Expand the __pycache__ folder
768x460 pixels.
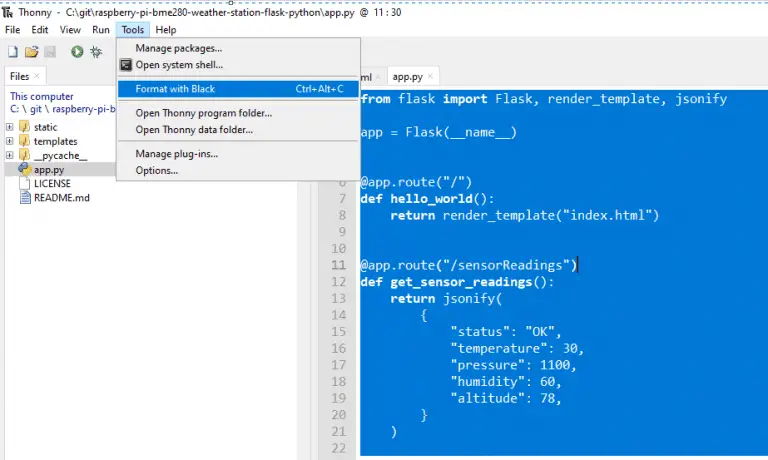pyautogui.click(x=9, y=155)
